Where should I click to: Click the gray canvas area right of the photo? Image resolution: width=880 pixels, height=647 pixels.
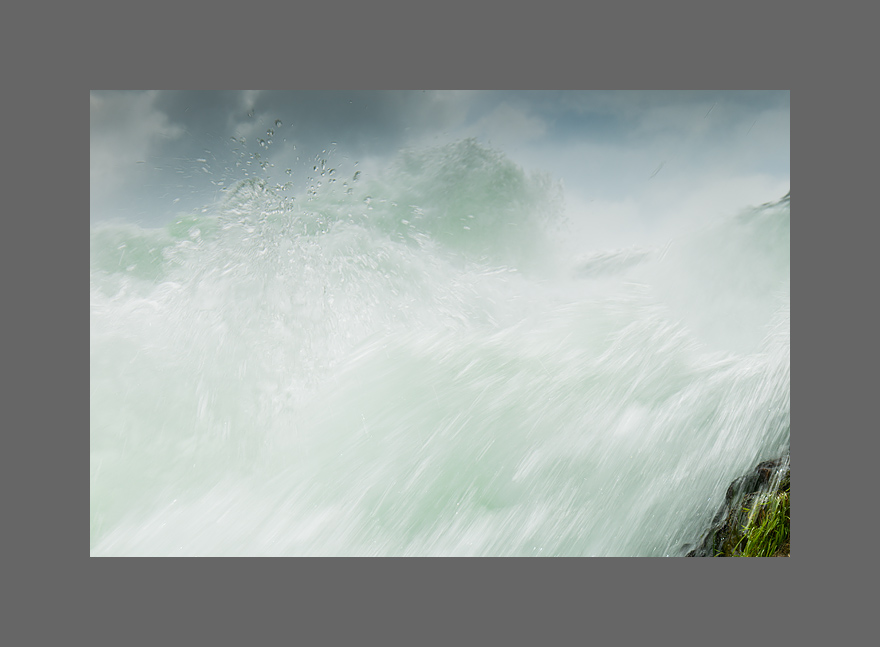(x=834, y=323)
